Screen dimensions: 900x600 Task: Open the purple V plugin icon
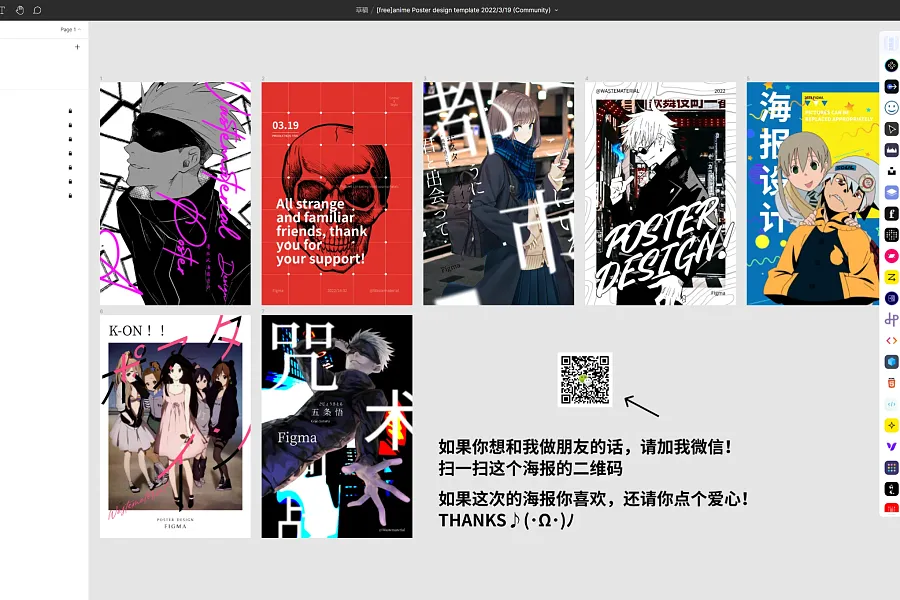pos(891,446)
